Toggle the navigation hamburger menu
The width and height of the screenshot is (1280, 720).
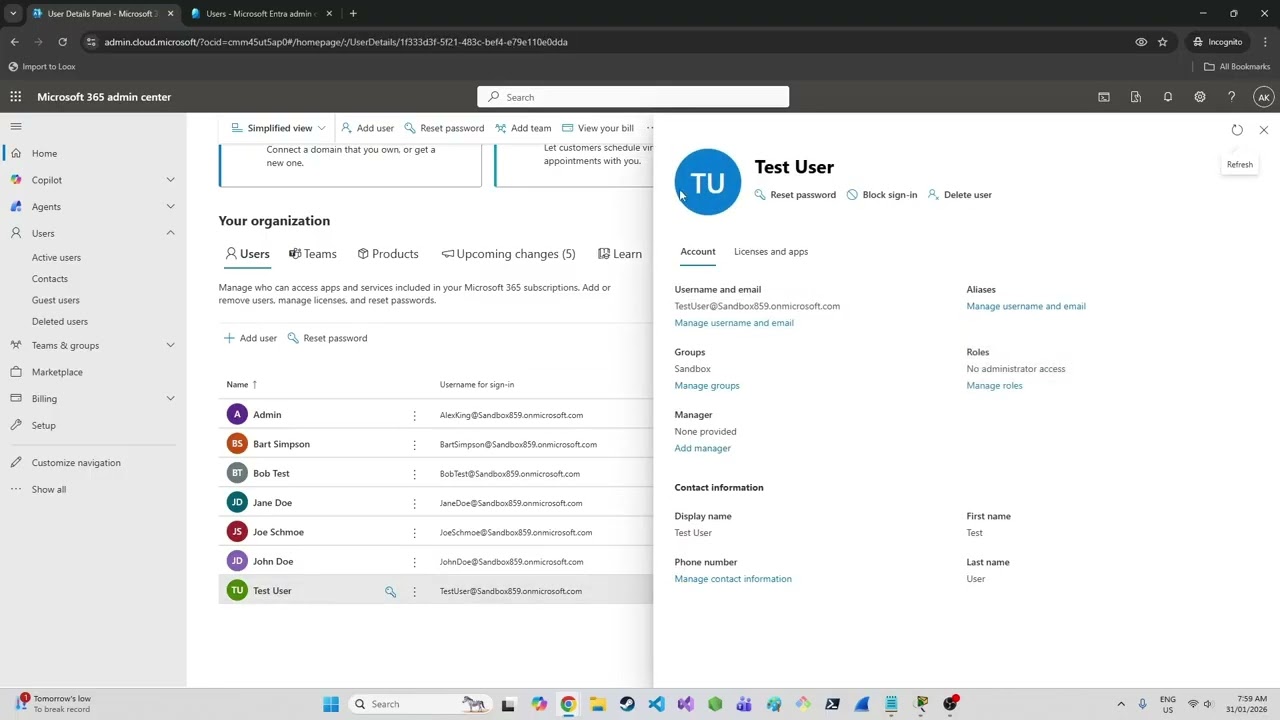[x=16, y=126]
